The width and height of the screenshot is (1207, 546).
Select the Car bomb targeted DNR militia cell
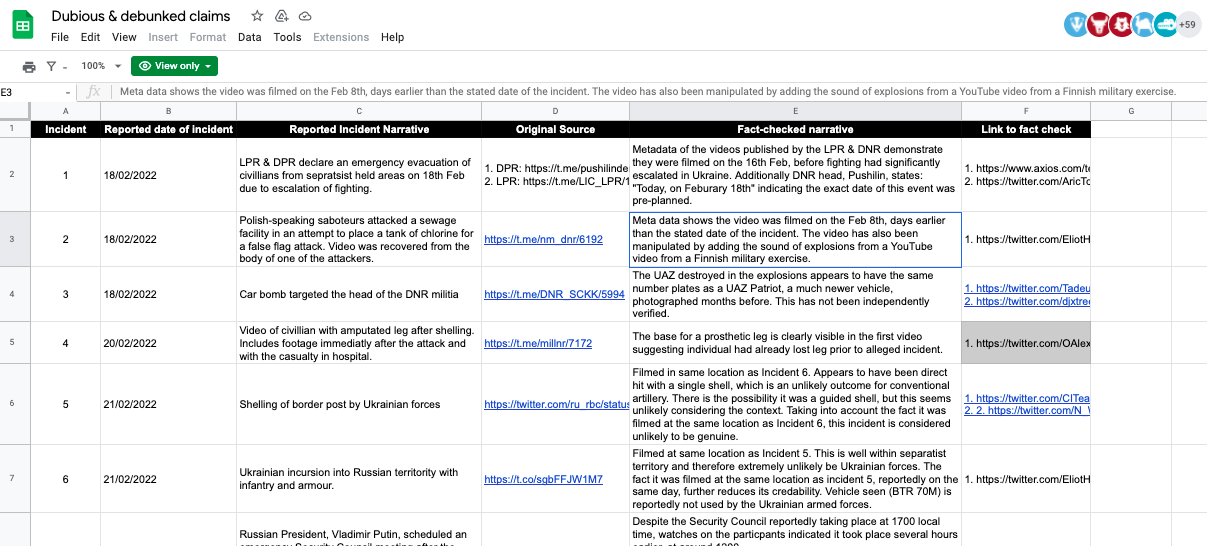click(359, 294)
